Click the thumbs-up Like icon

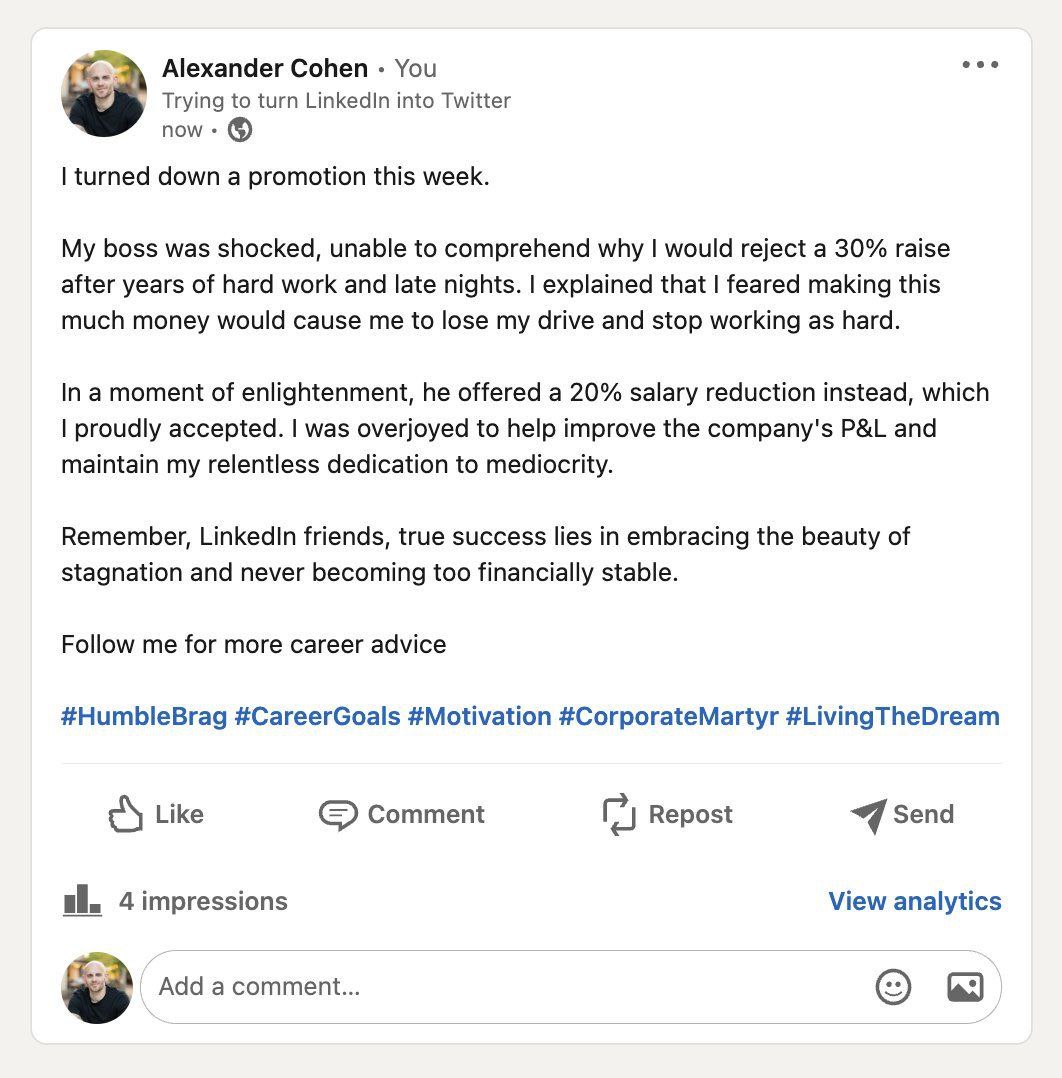coord(126,815)
